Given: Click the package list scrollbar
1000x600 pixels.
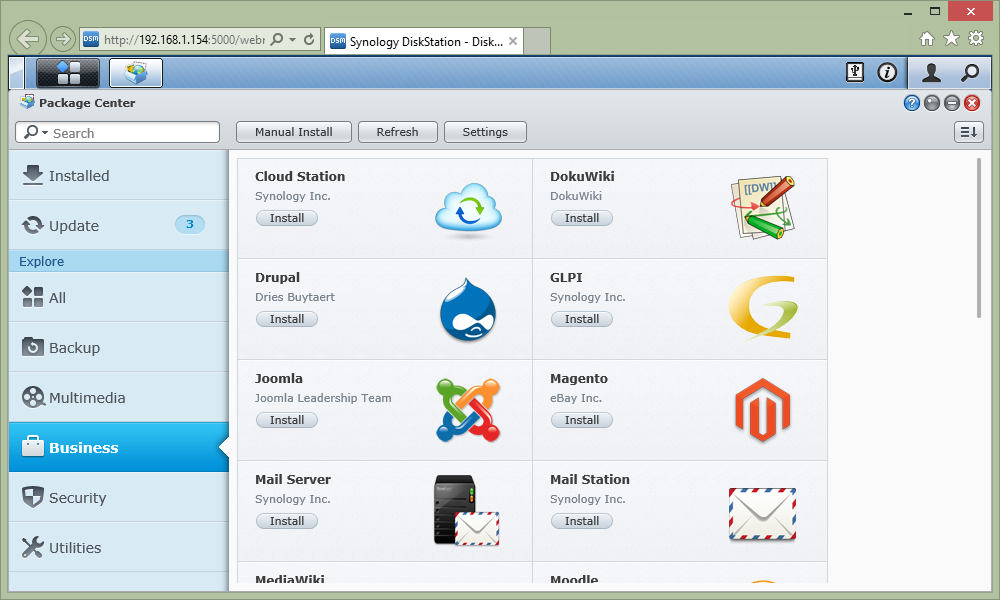Looking at the screenshot, I should pyautogui.click(x=979, y=238).
